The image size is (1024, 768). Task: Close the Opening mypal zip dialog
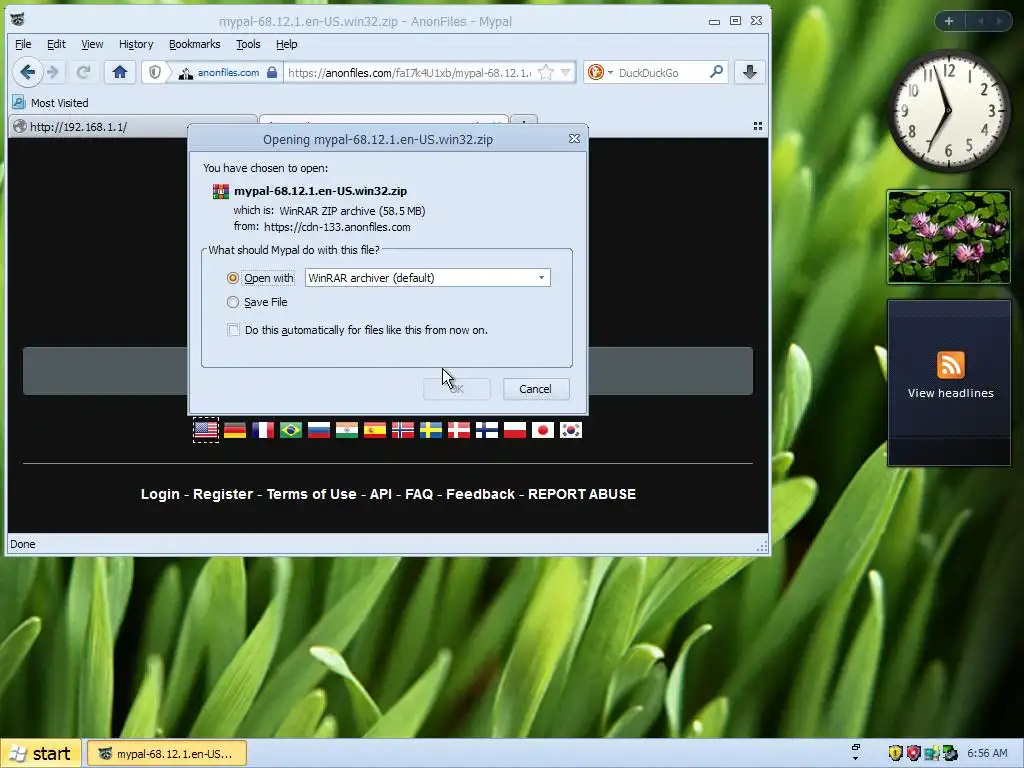[574, 138]
